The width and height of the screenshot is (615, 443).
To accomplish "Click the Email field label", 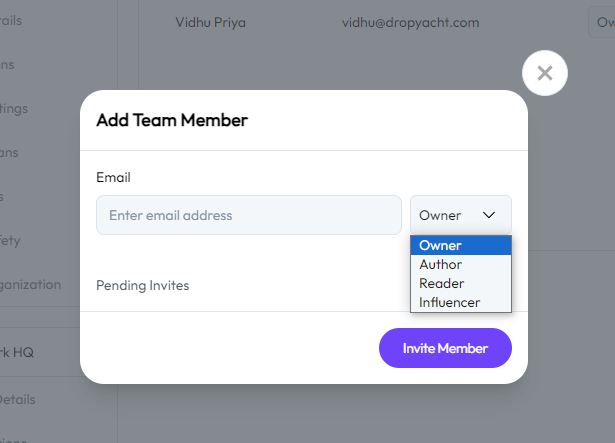I will [x=113, y=177].
